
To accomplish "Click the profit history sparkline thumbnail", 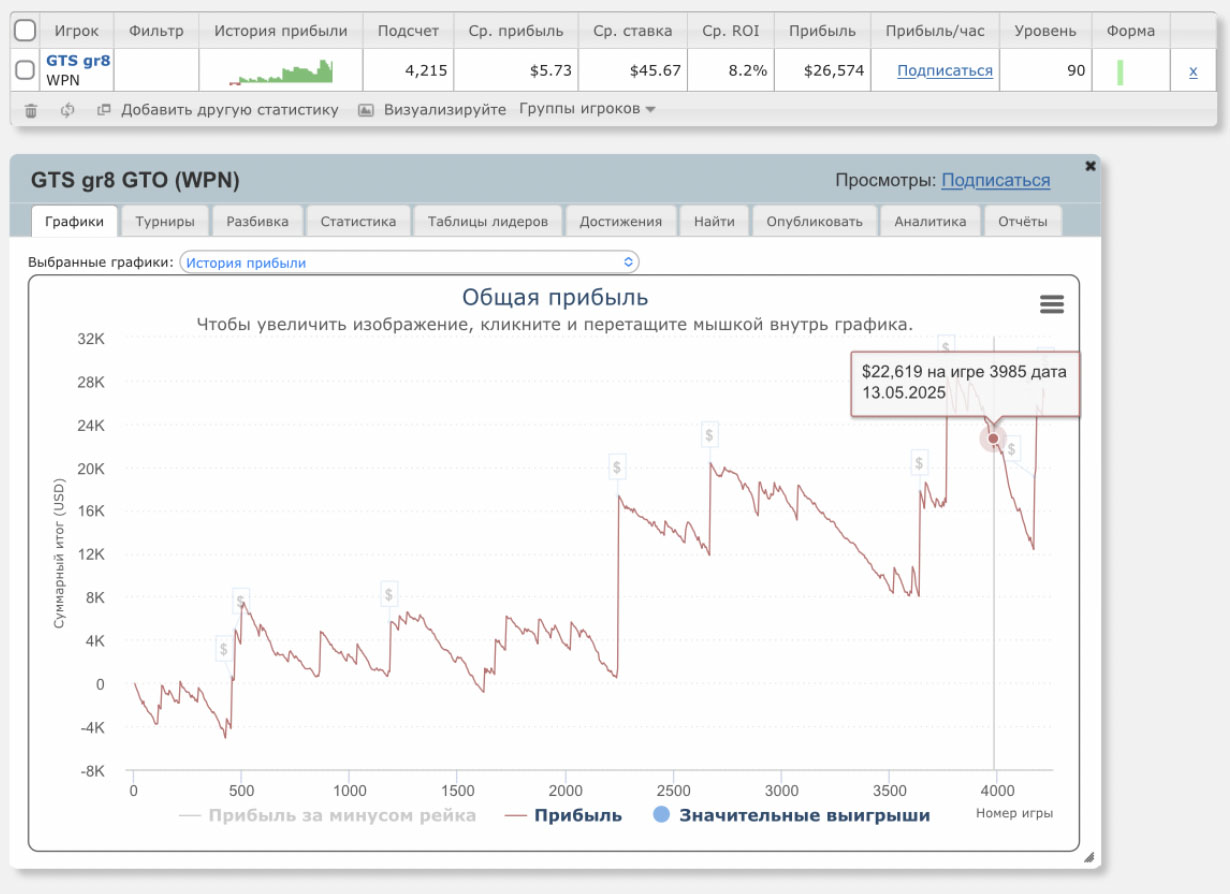I will point(281,72).
